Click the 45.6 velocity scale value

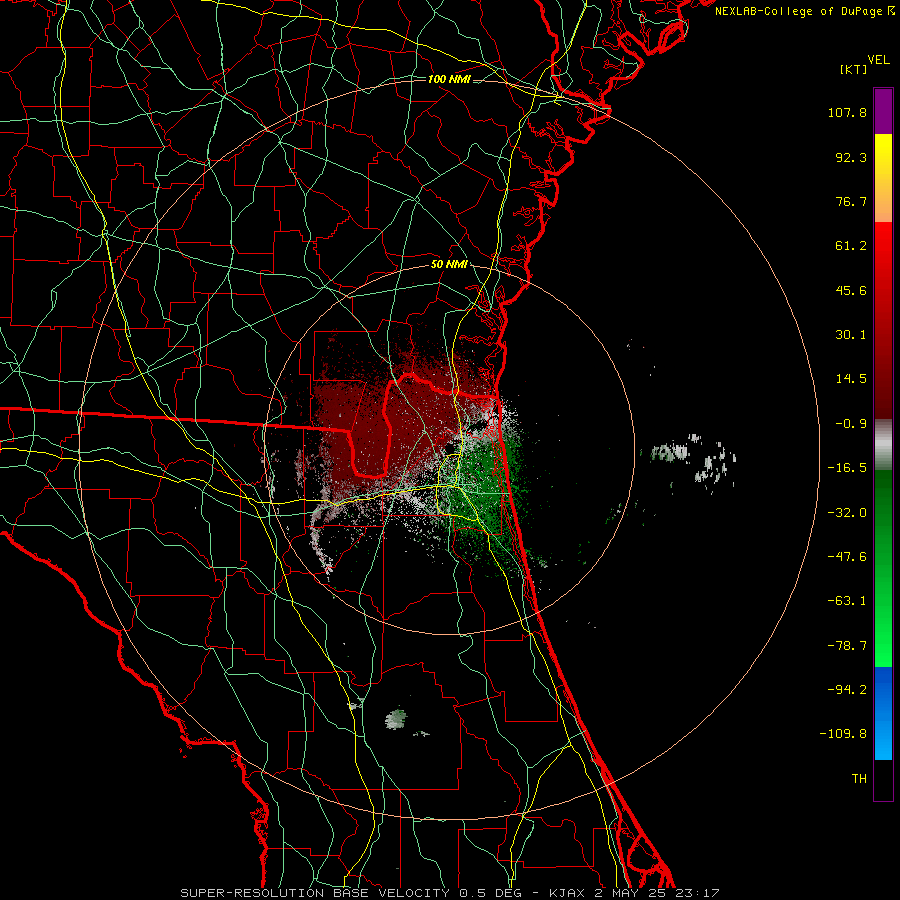pyautogui.click(x=851, y=290)
